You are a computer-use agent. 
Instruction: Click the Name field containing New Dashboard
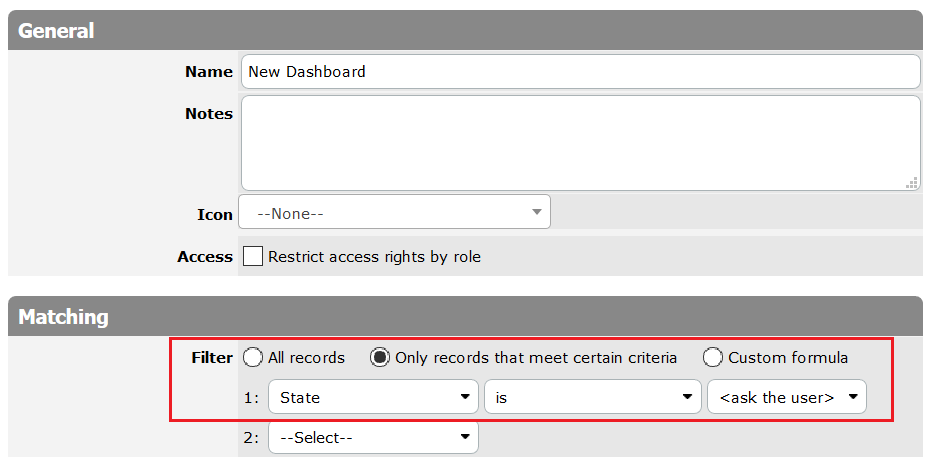coord(580,72)
